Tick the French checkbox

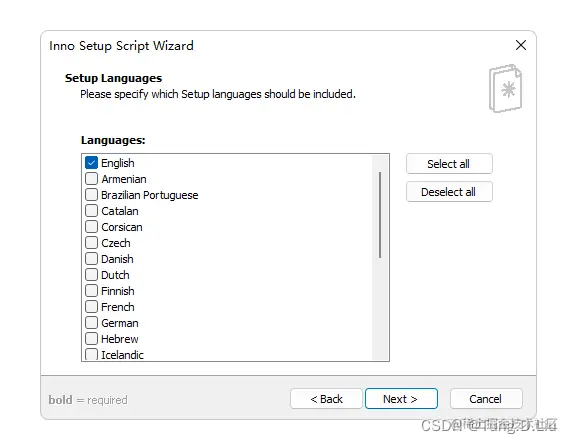click(91, 307)
